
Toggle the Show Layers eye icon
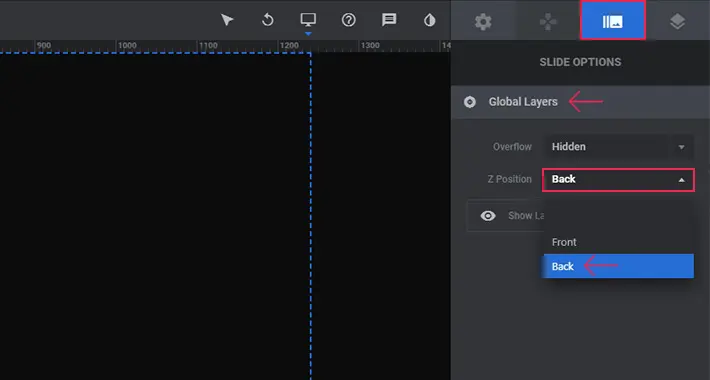coord(488,216)
